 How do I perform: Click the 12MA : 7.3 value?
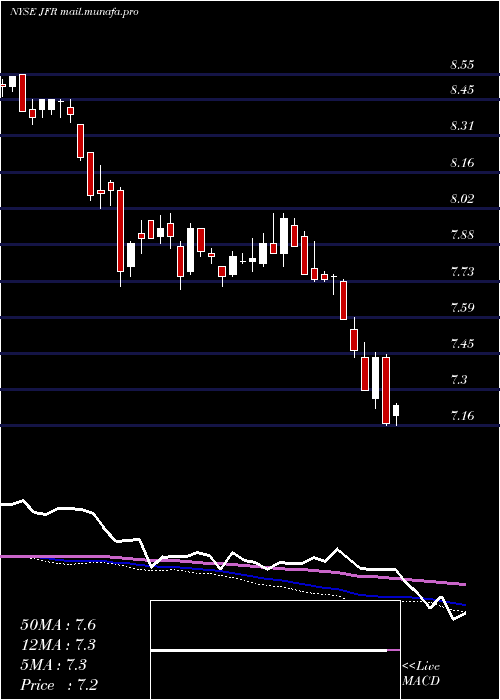click(58, 645)
